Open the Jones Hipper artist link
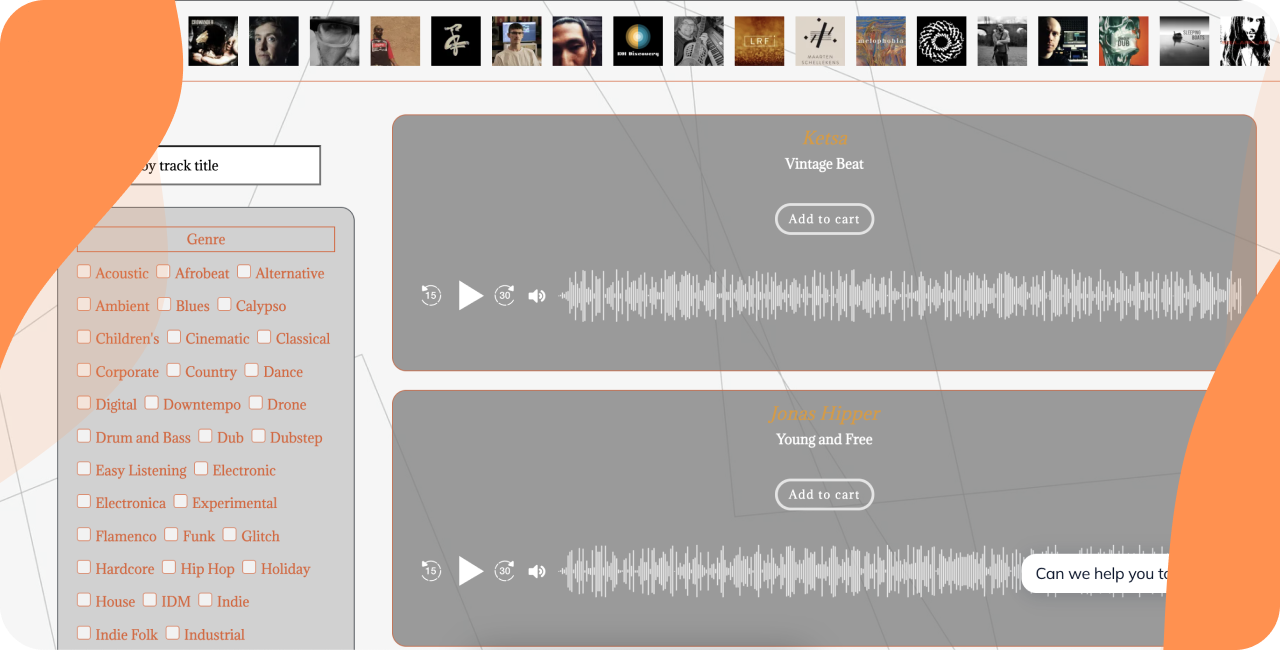The width and height of the screenshot is (1280, 650). pos(824,413)
